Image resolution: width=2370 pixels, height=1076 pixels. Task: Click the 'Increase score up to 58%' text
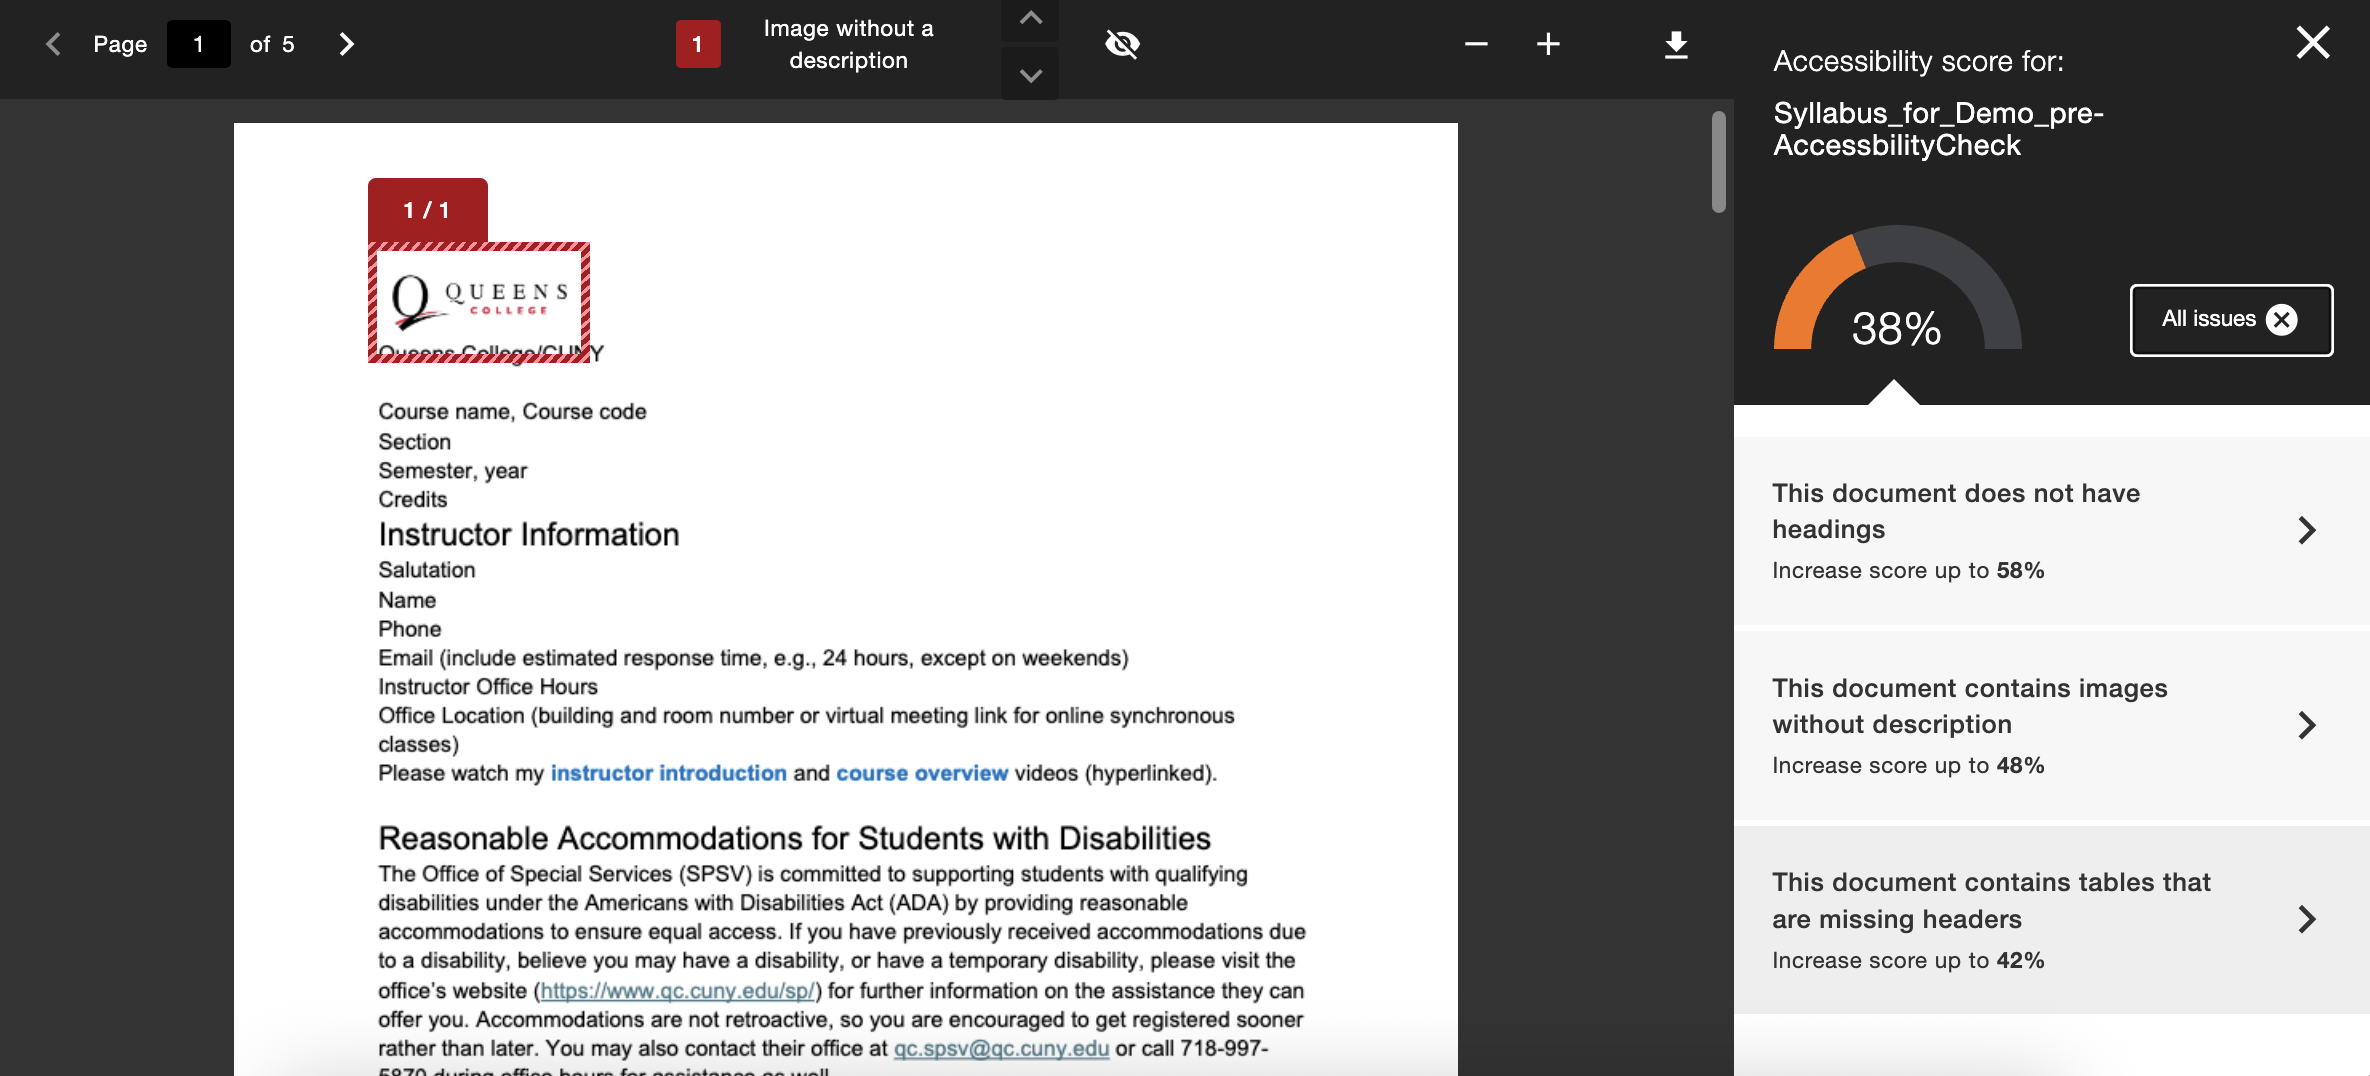pyautogui.click(x=1908, y=571)
